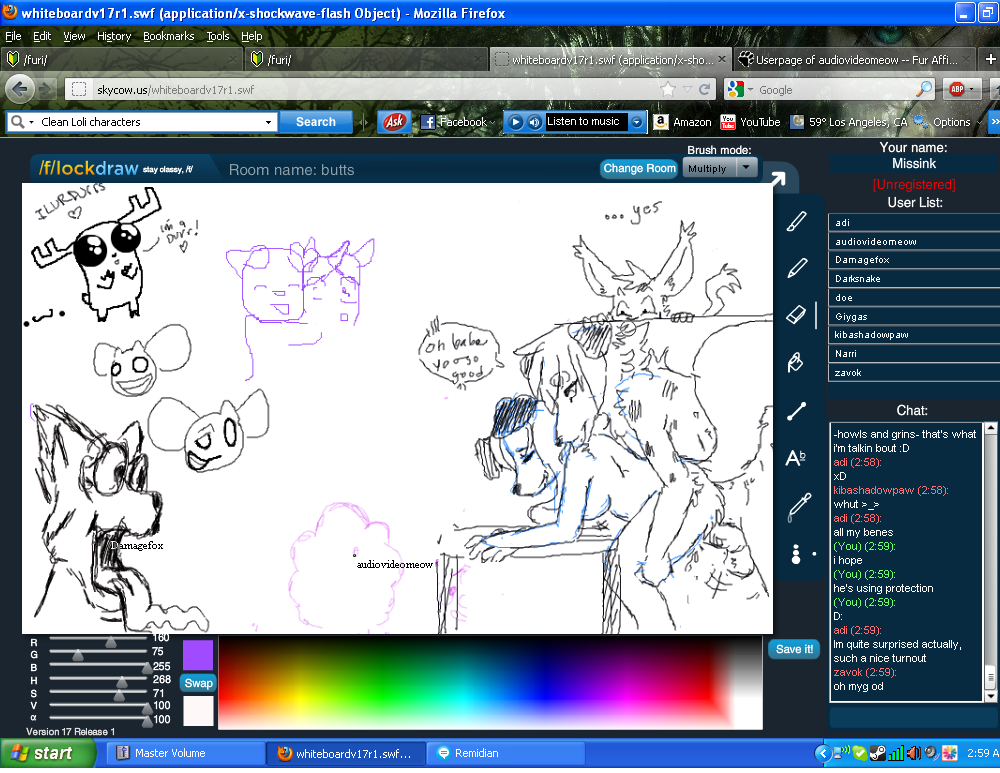The width and height of the screenshot is (1000, 773).
Task: Click the Google search magnifier icon
Action: (x=923, y=89)
